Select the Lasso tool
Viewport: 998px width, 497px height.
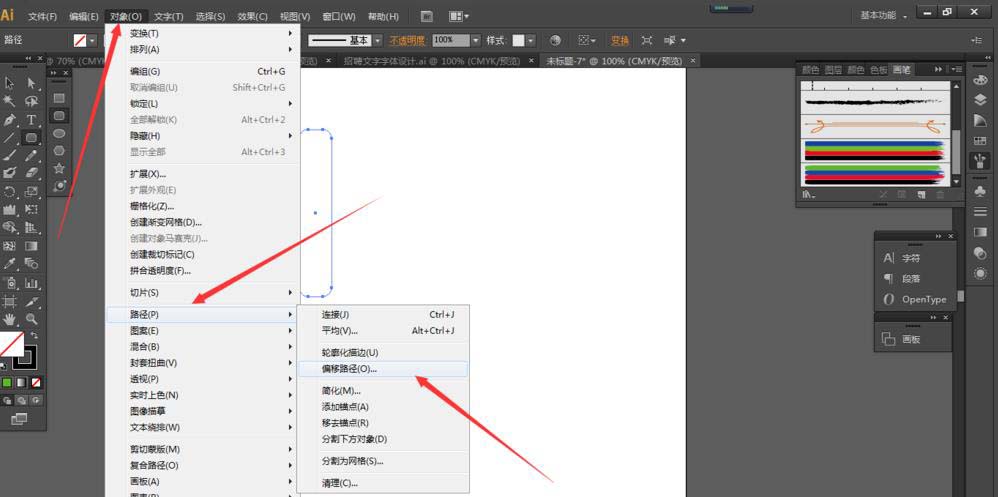pyautogui.click(x=31, y=101)
